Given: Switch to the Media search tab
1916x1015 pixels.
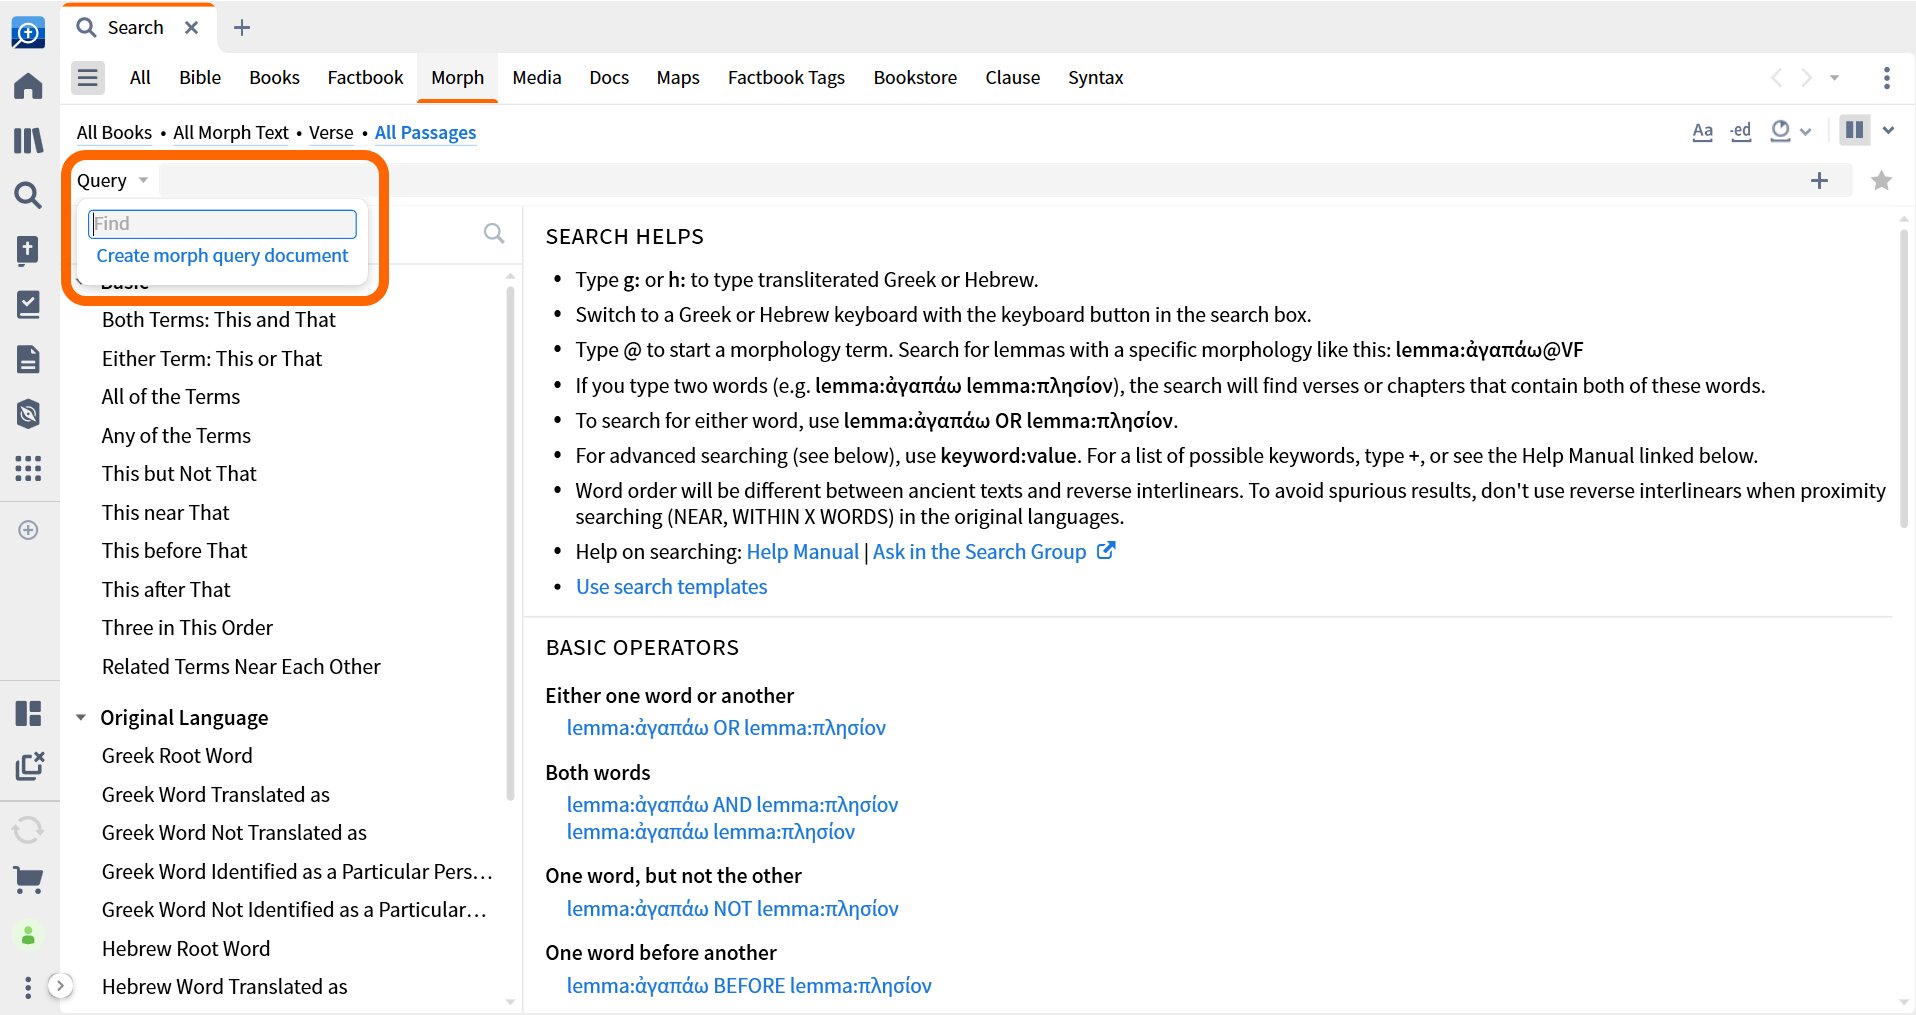Looking at the screenshot, I should [x=537, y=78].
